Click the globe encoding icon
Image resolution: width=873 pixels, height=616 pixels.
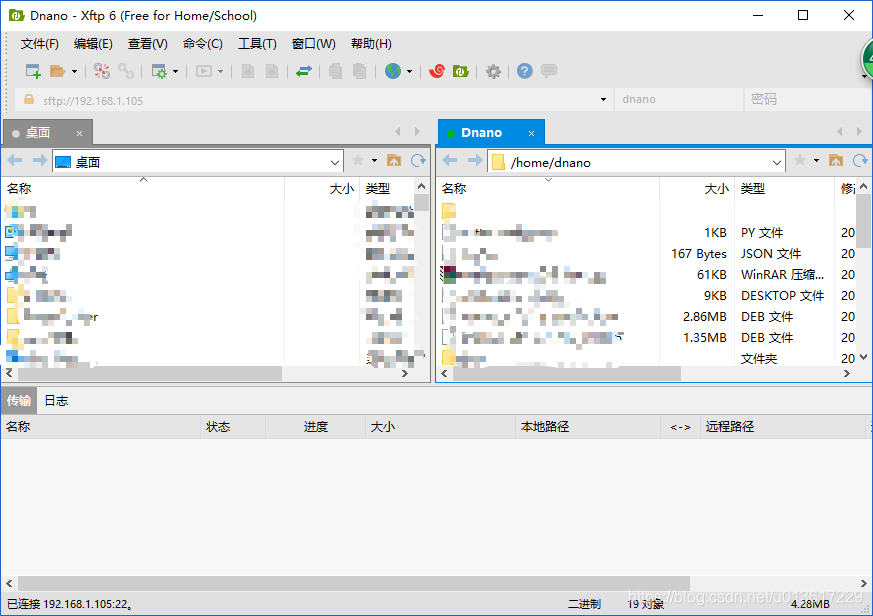(393, 71)
